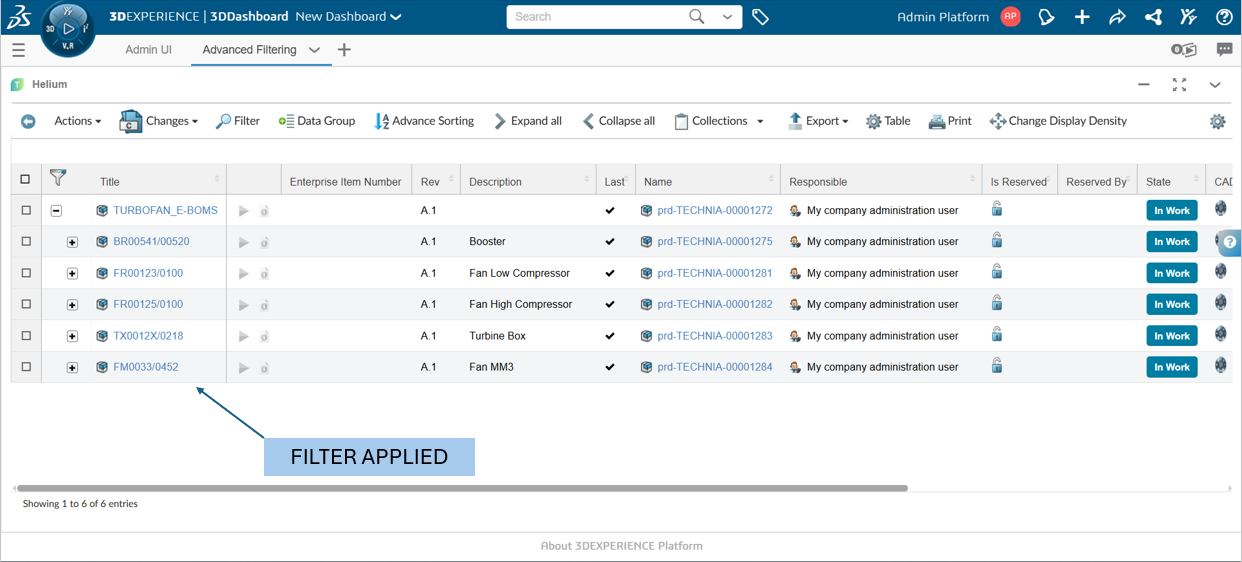Open the prd-TECHNIA-00001283 link
This screenshot has width=1242, height=562.
tap(714, 336)
